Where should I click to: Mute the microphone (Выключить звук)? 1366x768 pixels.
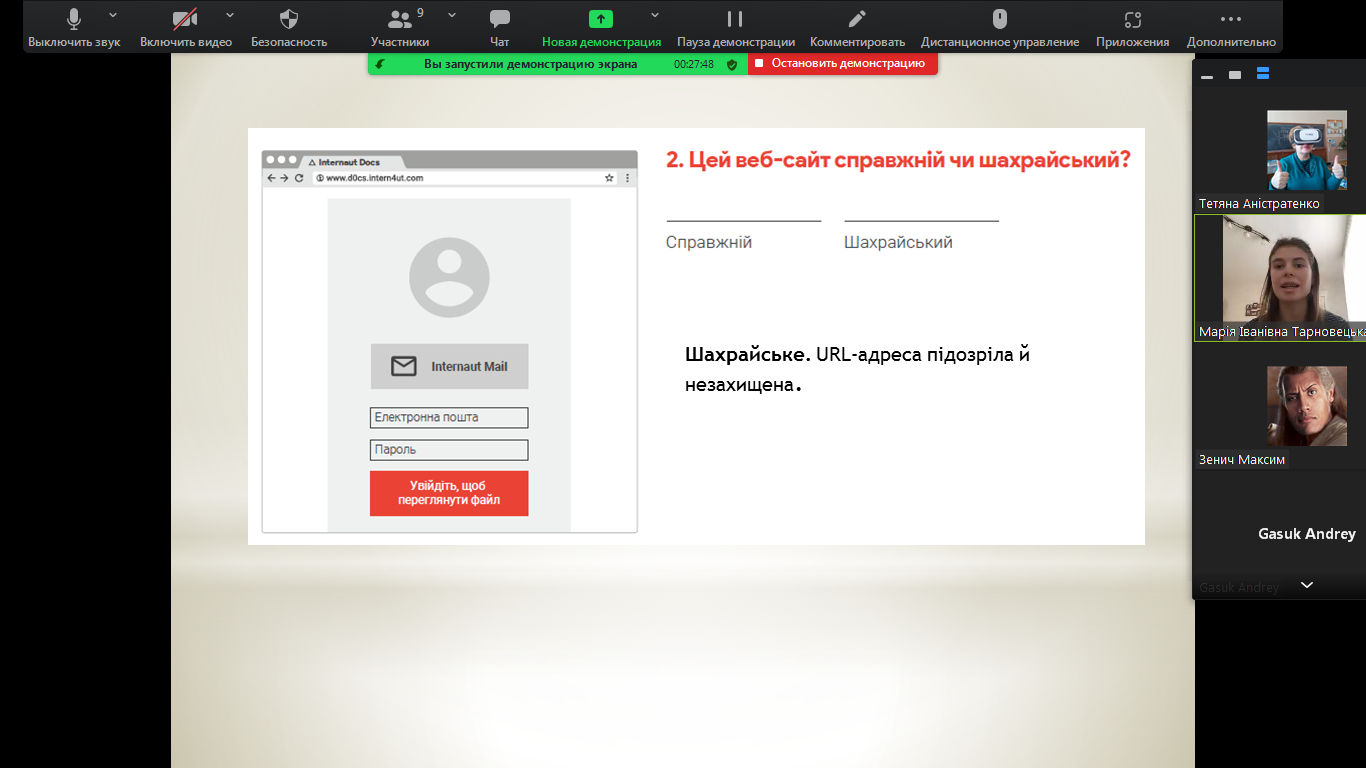tap(74, 27)
